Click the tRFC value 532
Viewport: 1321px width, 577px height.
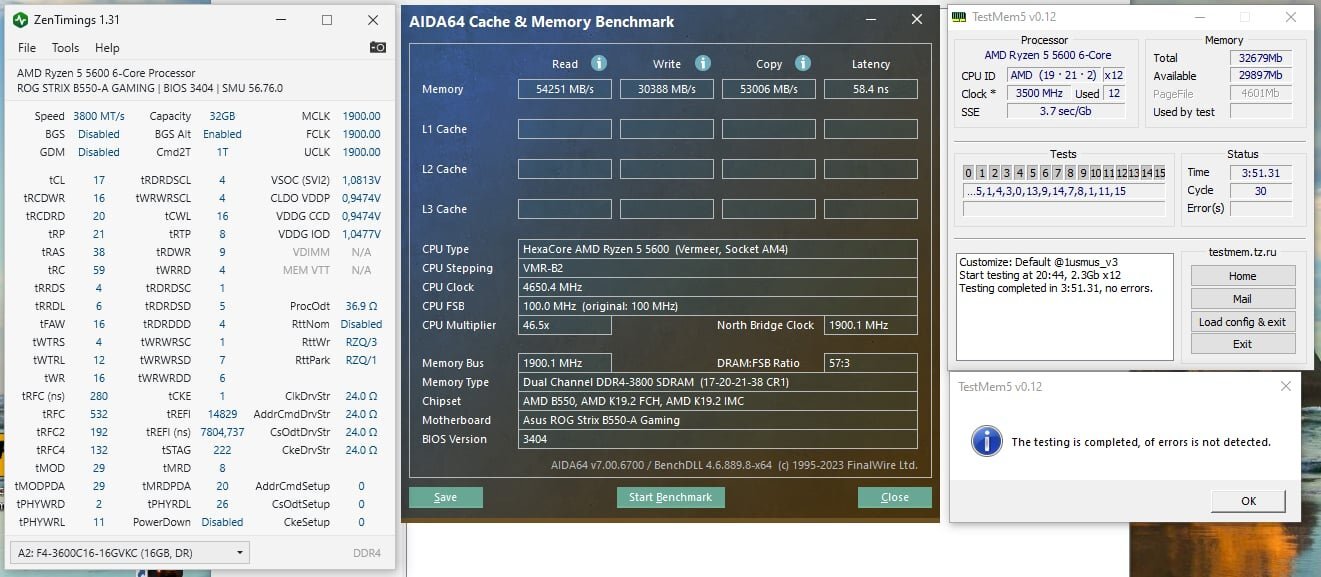coord(98,414)
